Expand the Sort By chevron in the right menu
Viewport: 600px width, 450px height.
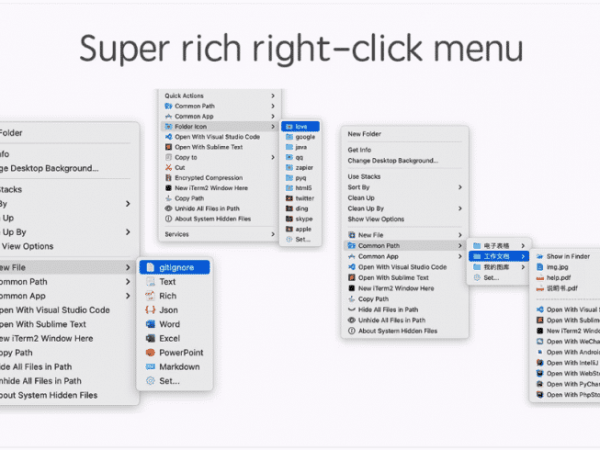tap(460, 187)
